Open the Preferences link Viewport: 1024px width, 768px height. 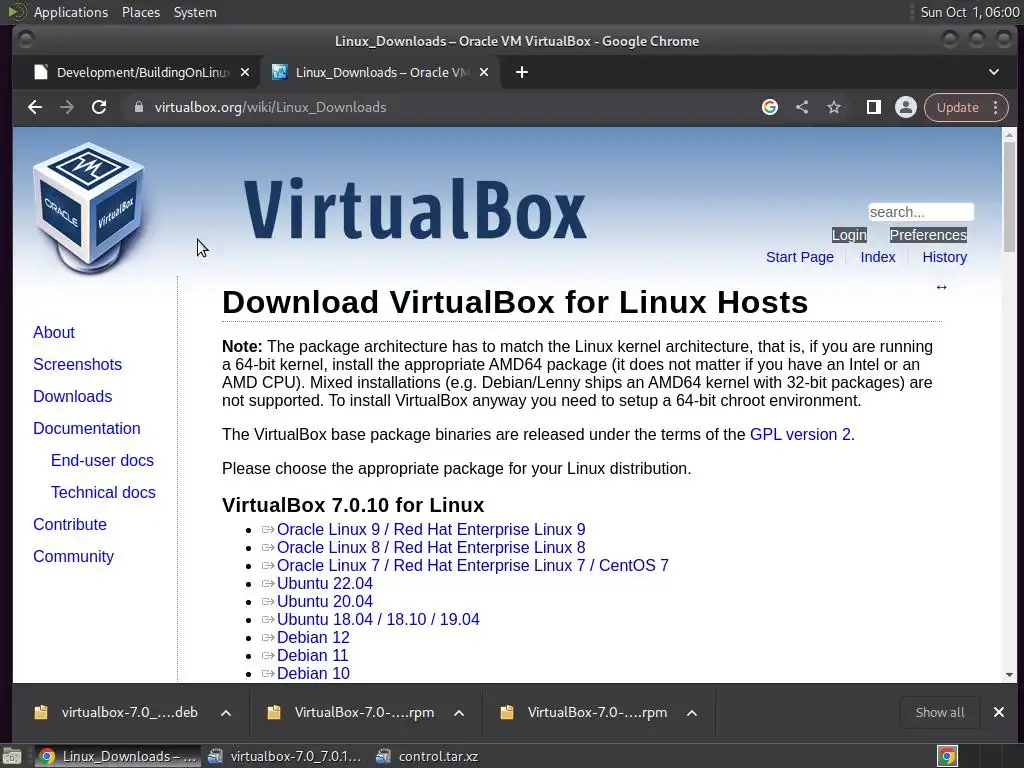coord(928,235)
